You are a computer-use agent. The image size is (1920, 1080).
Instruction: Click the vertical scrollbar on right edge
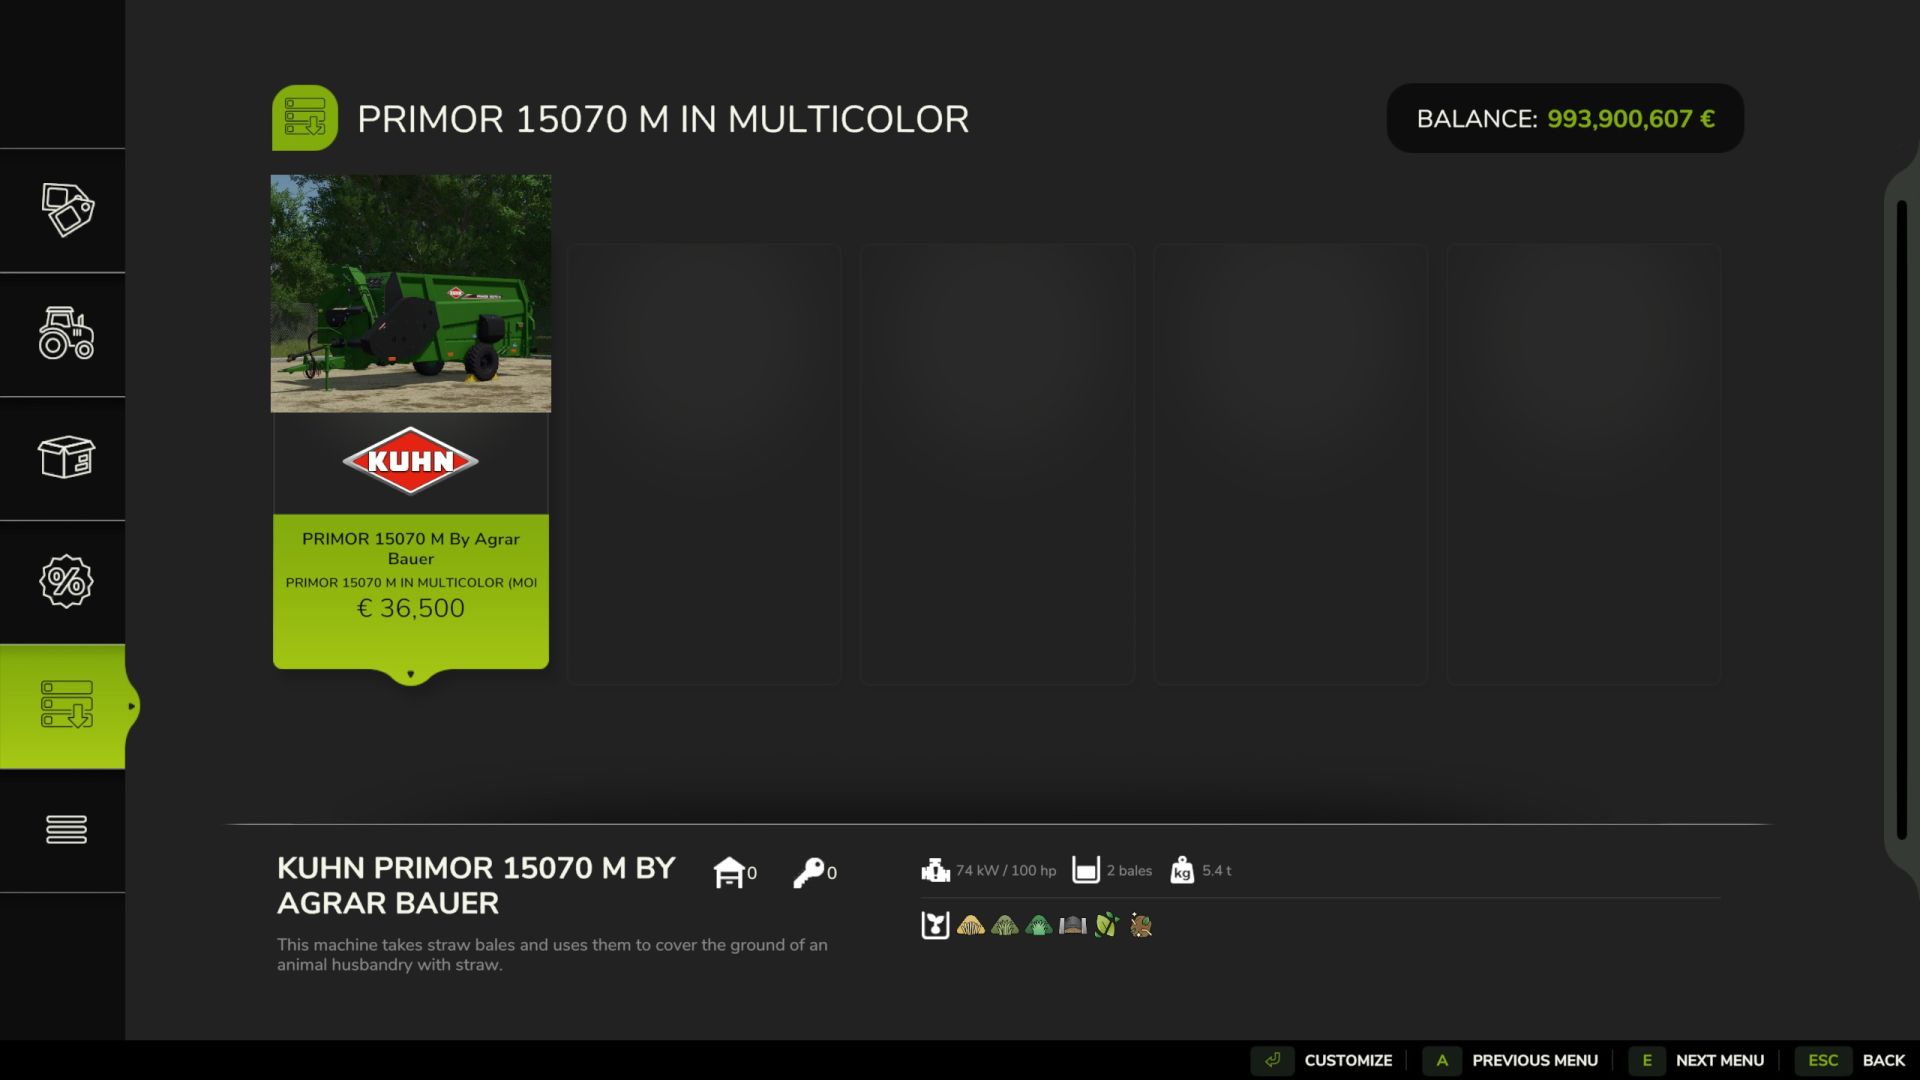click(1901, 520)
